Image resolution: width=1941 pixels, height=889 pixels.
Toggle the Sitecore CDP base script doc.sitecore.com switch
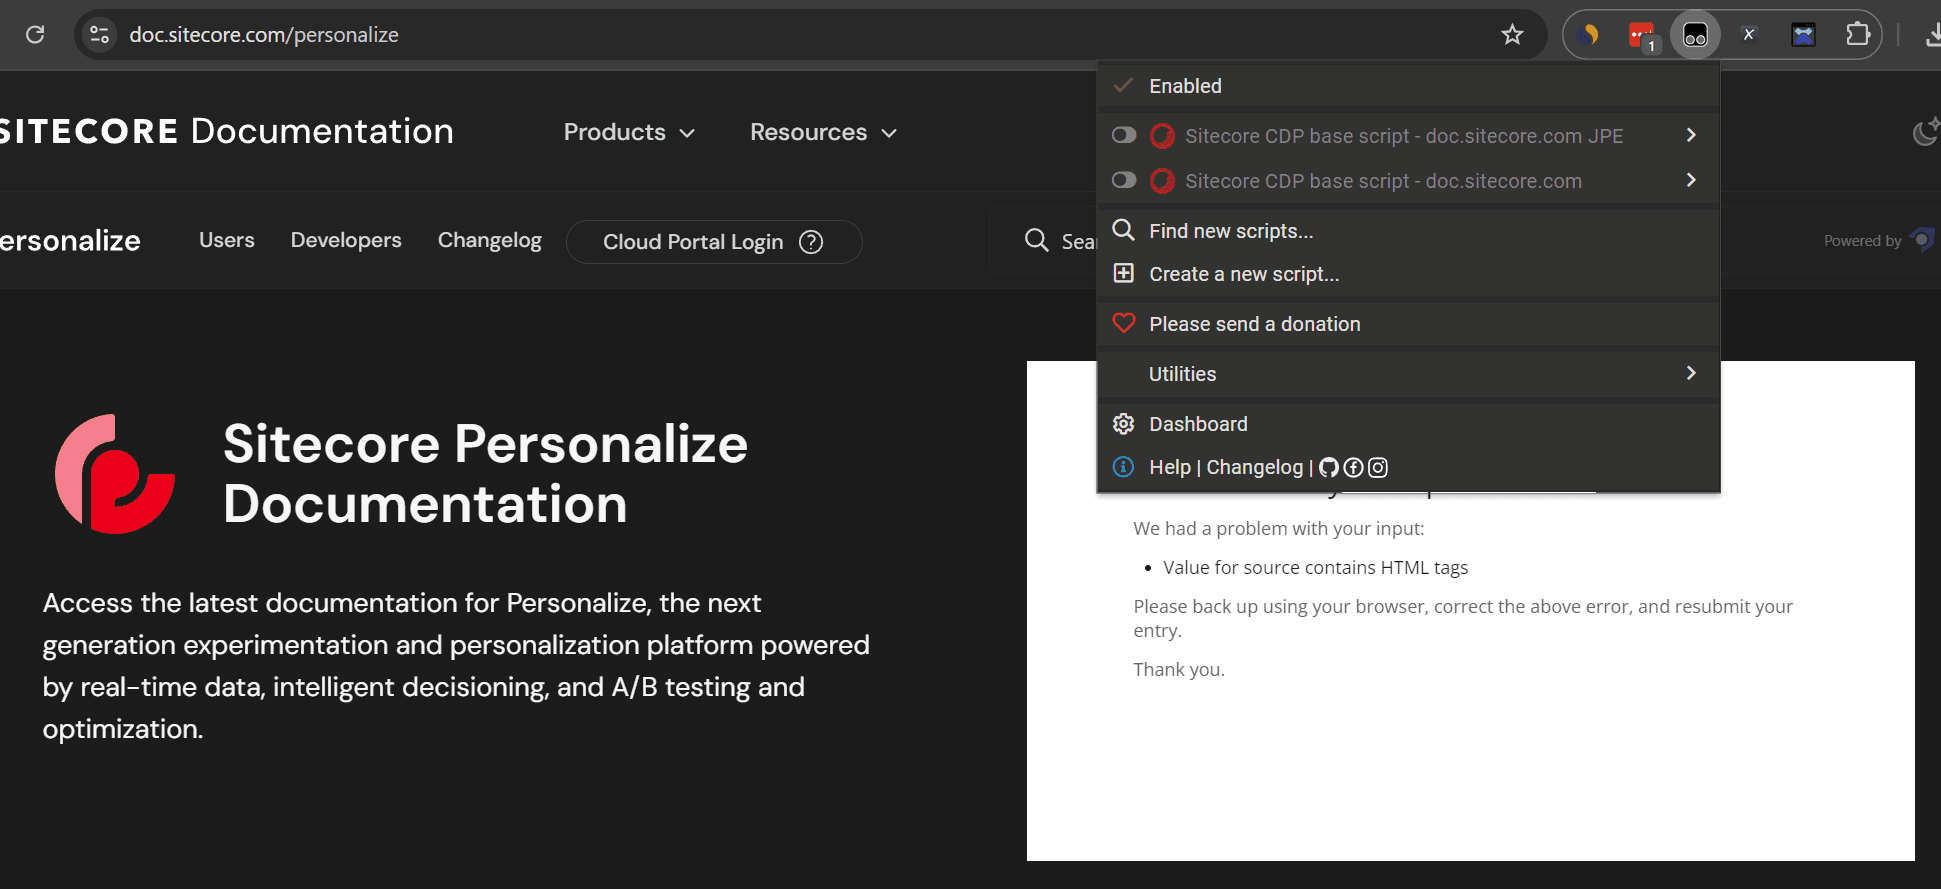pyautogui.click(x=1124, y=180)
